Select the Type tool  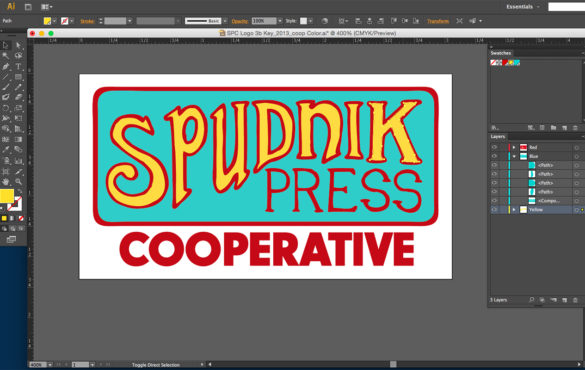(18, 66)
